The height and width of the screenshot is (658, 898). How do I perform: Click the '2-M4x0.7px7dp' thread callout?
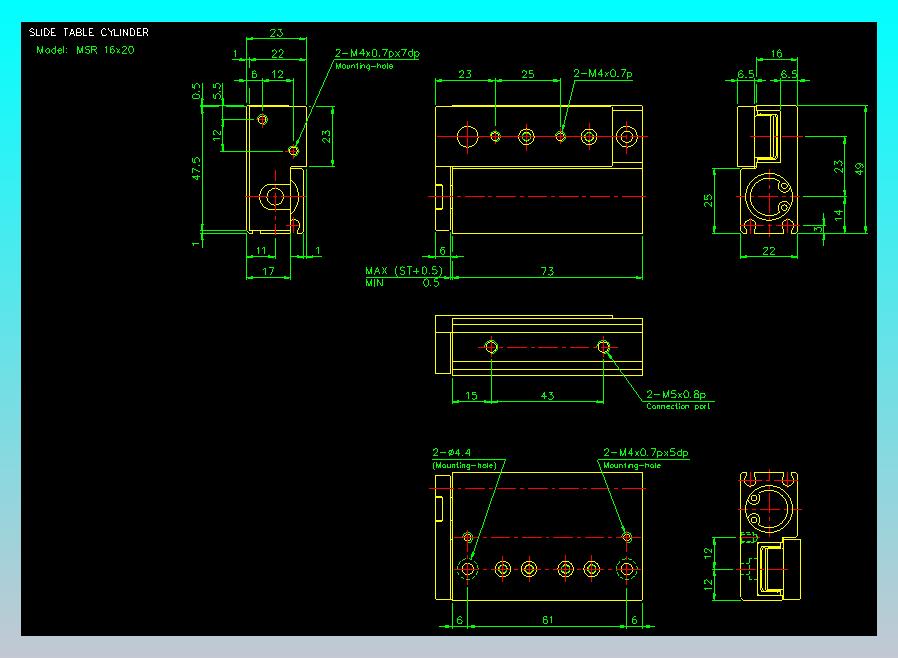(377, 53)
